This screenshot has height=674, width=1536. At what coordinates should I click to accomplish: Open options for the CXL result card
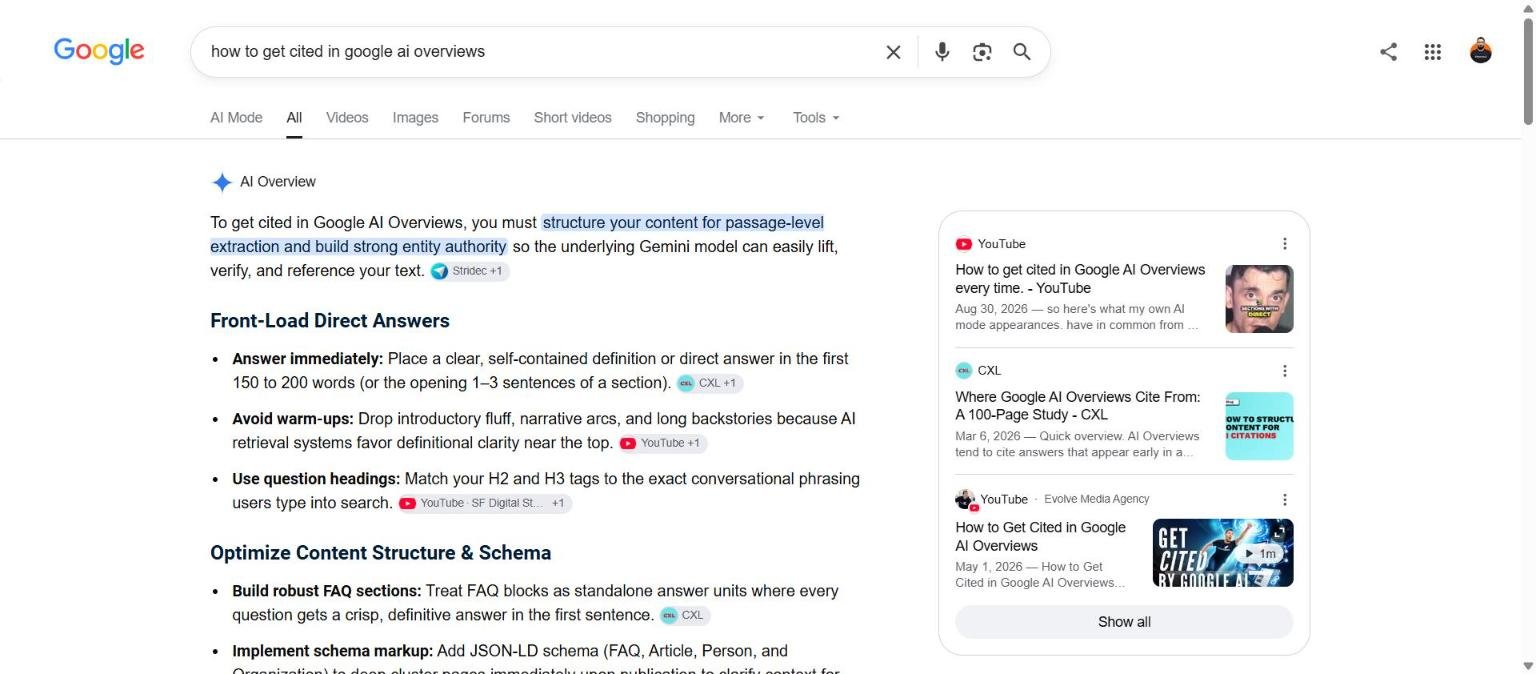1285,371
